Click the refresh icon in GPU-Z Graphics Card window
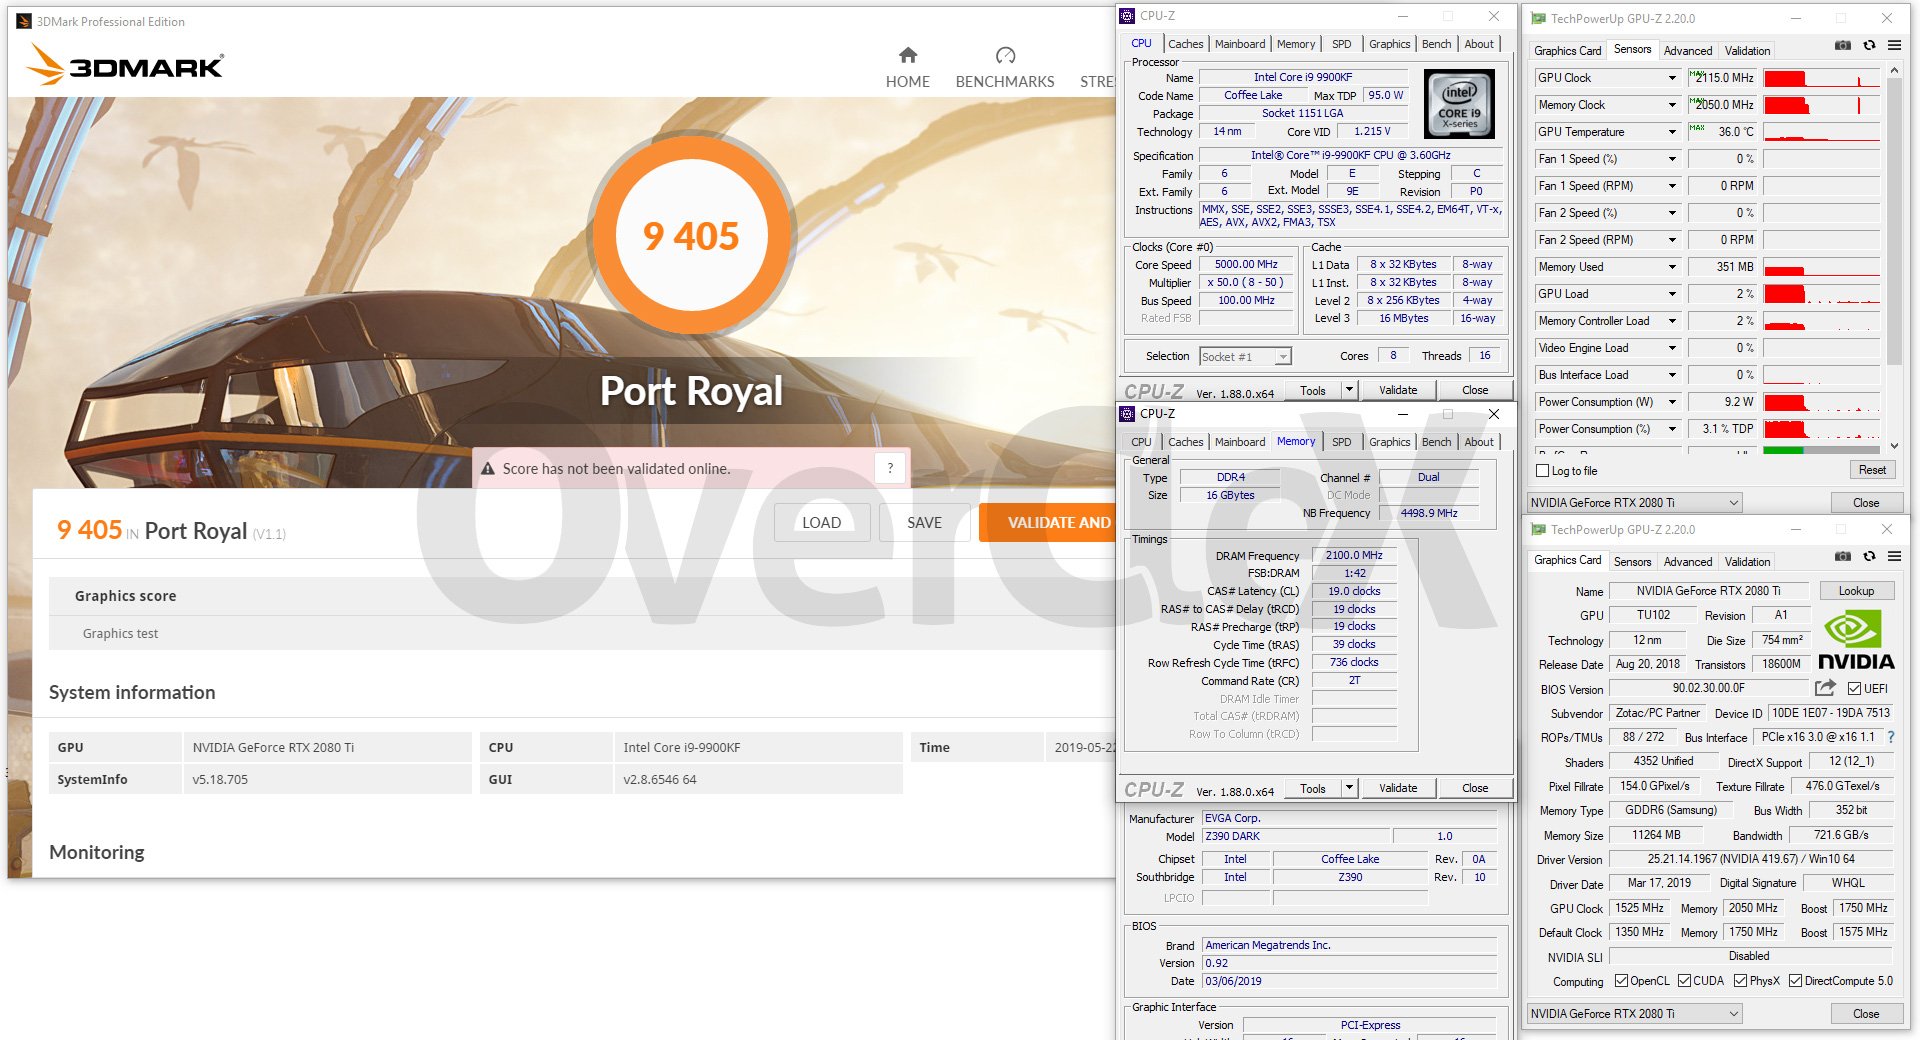 (x=1868, y=556)
